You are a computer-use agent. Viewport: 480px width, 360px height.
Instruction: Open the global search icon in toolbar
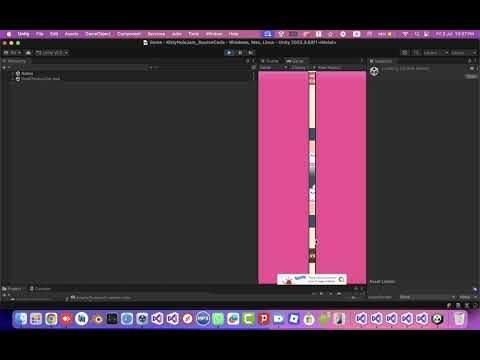point(416,53)
